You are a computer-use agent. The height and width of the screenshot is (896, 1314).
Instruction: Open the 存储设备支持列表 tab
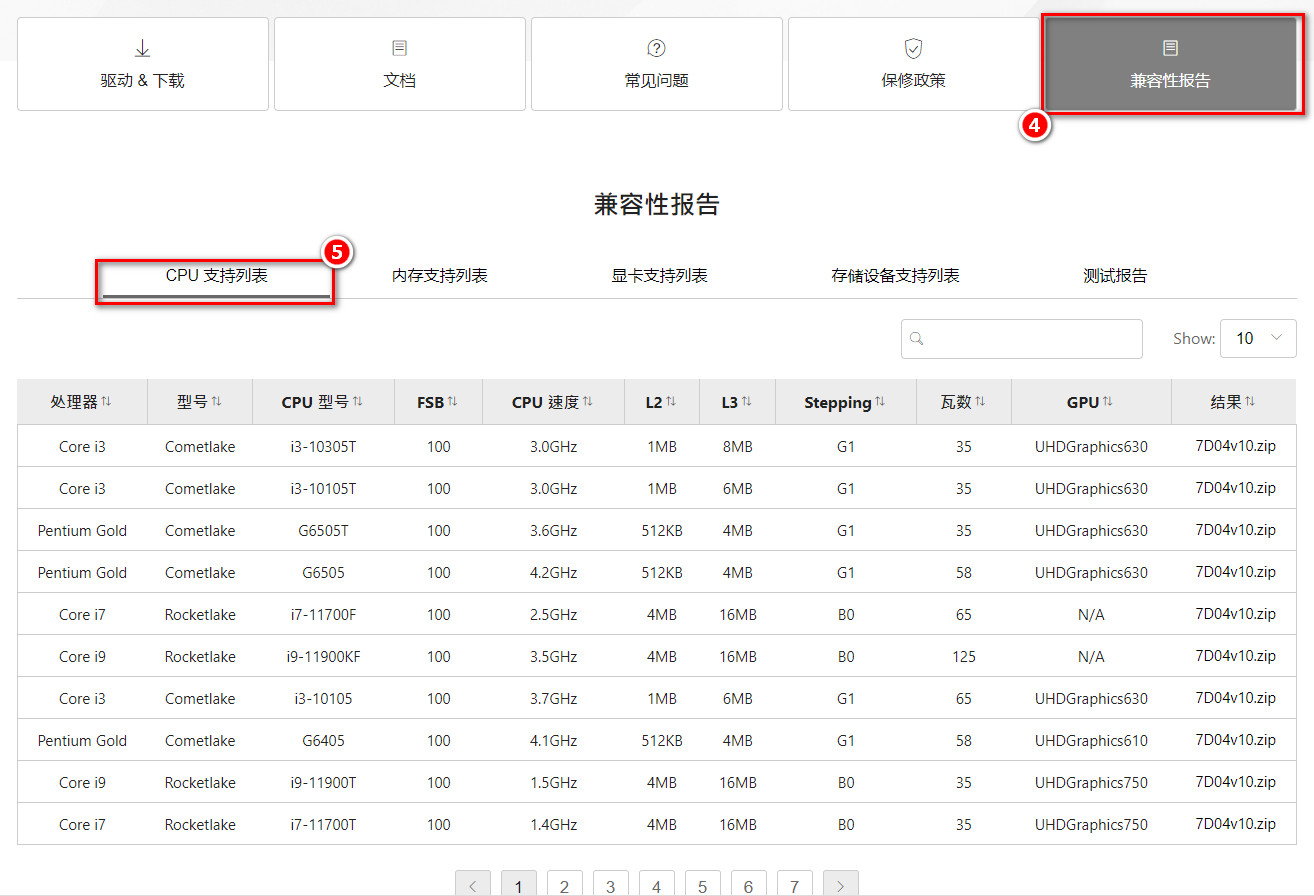(x=895, y=276)
